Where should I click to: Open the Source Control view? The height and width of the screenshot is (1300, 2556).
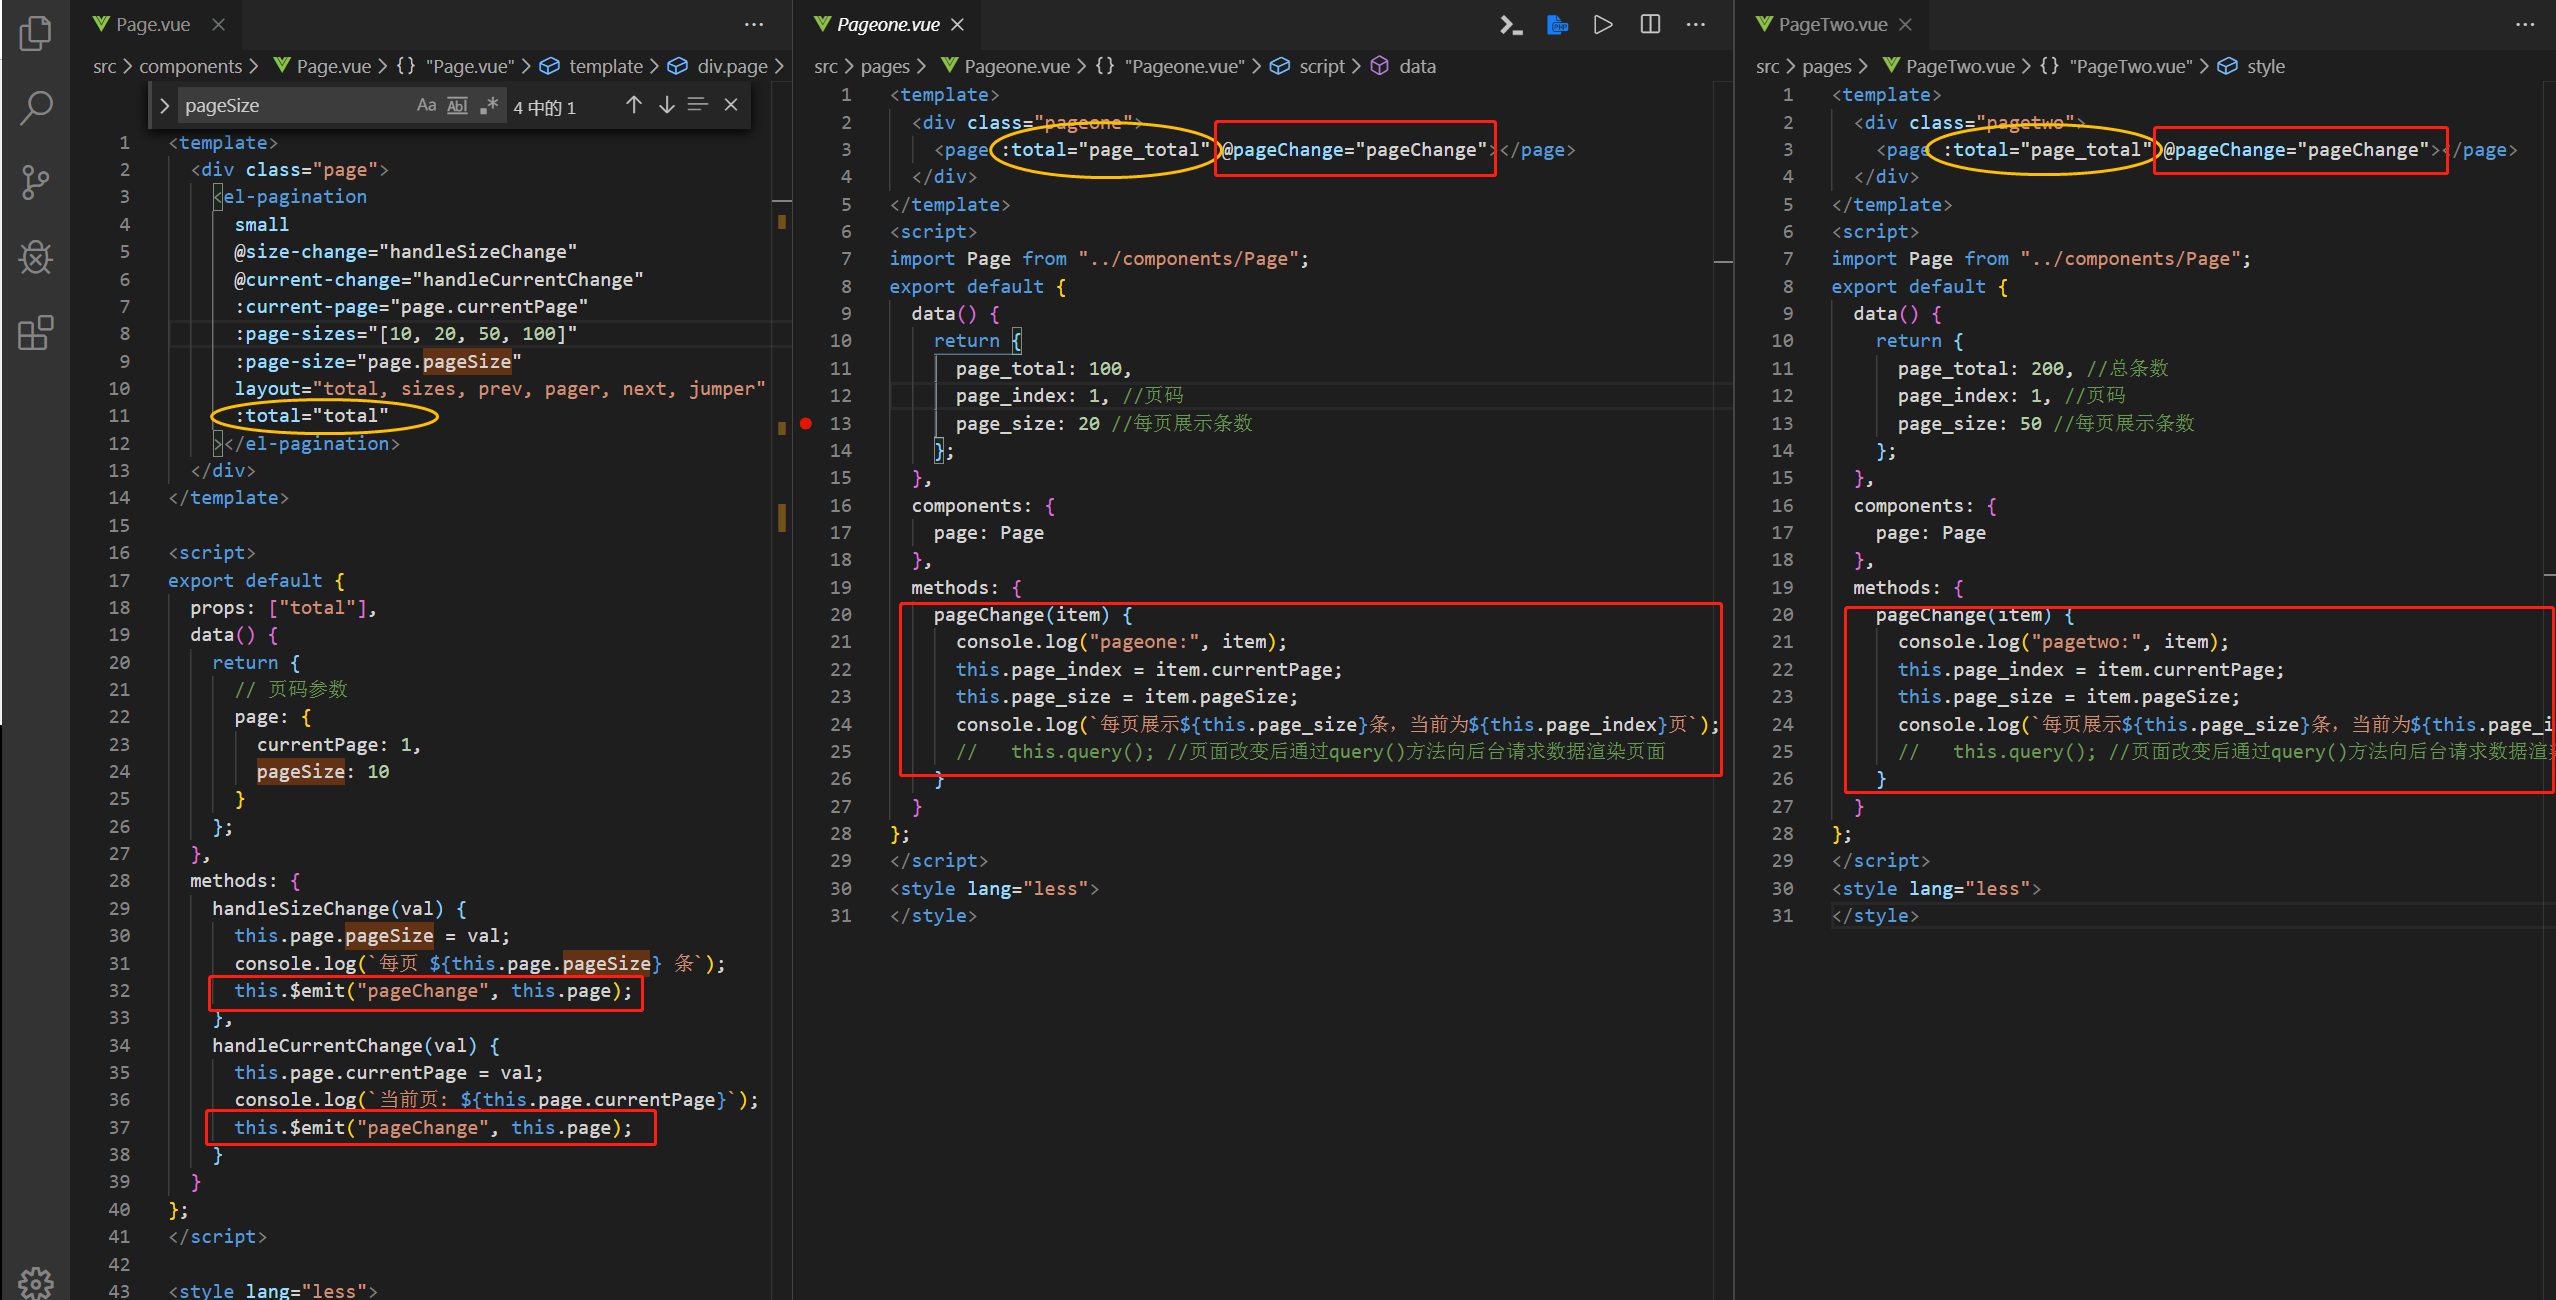pyautogui.click(x=35, y=183)
